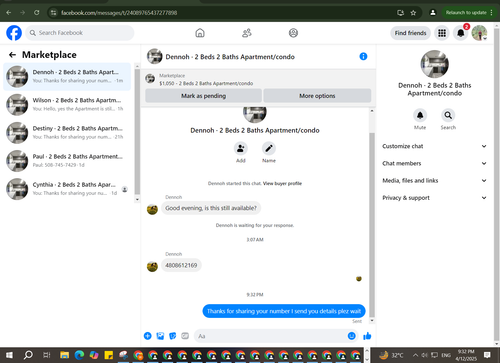
Task: Click the taskbar clock and date
Action: click(x=466, y=355)
